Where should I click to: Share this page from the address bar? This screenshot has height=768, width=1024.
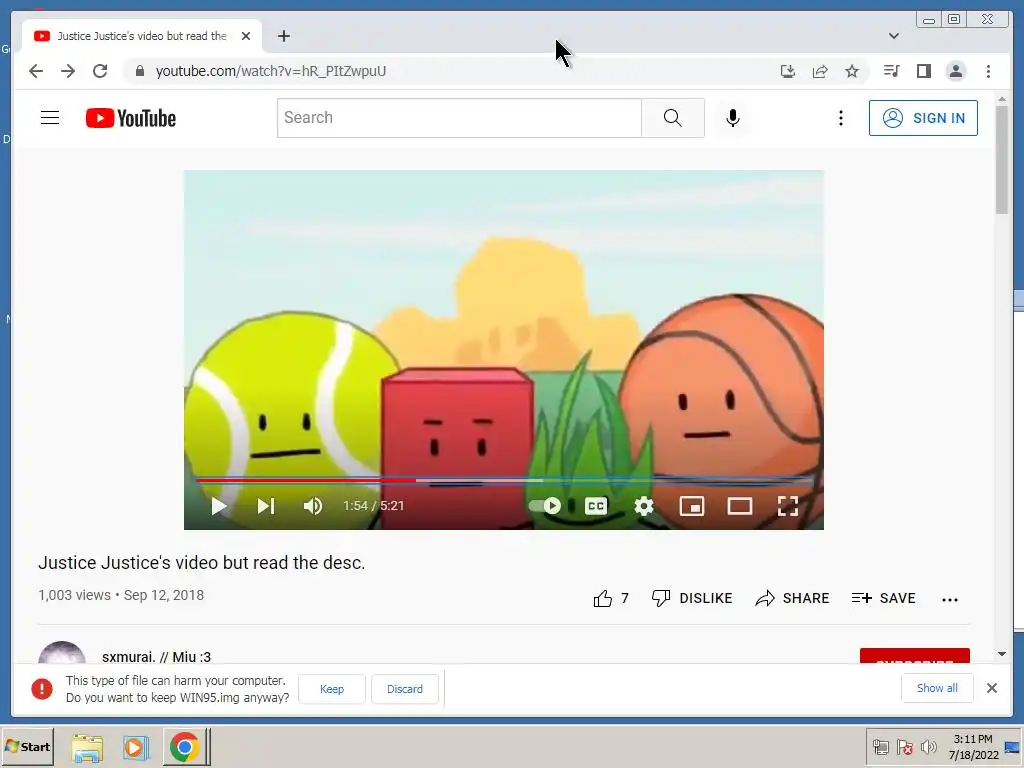pyautogui.click(x=820, y=71)
